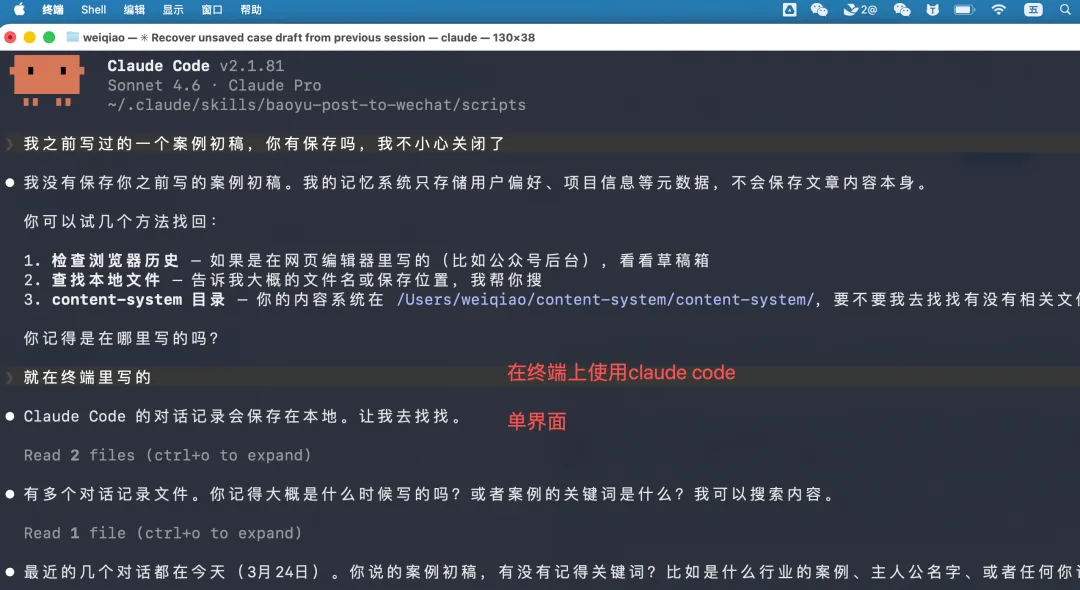Close the terminal window with red button

pyautogui.click(x=10, y=37)
